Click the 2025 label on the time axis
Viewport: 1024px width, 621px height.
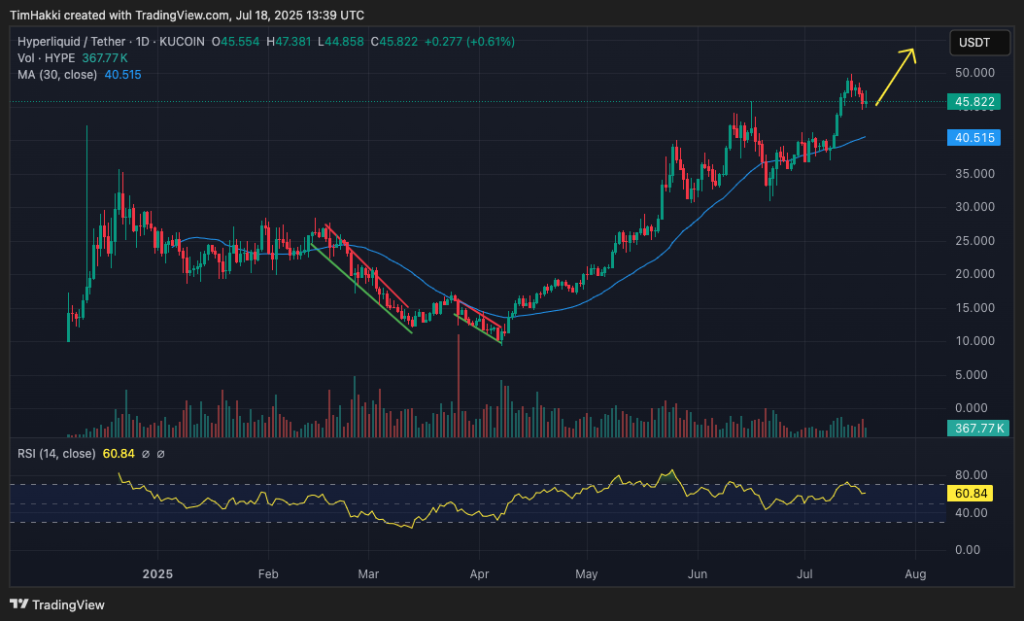point(158,574)
